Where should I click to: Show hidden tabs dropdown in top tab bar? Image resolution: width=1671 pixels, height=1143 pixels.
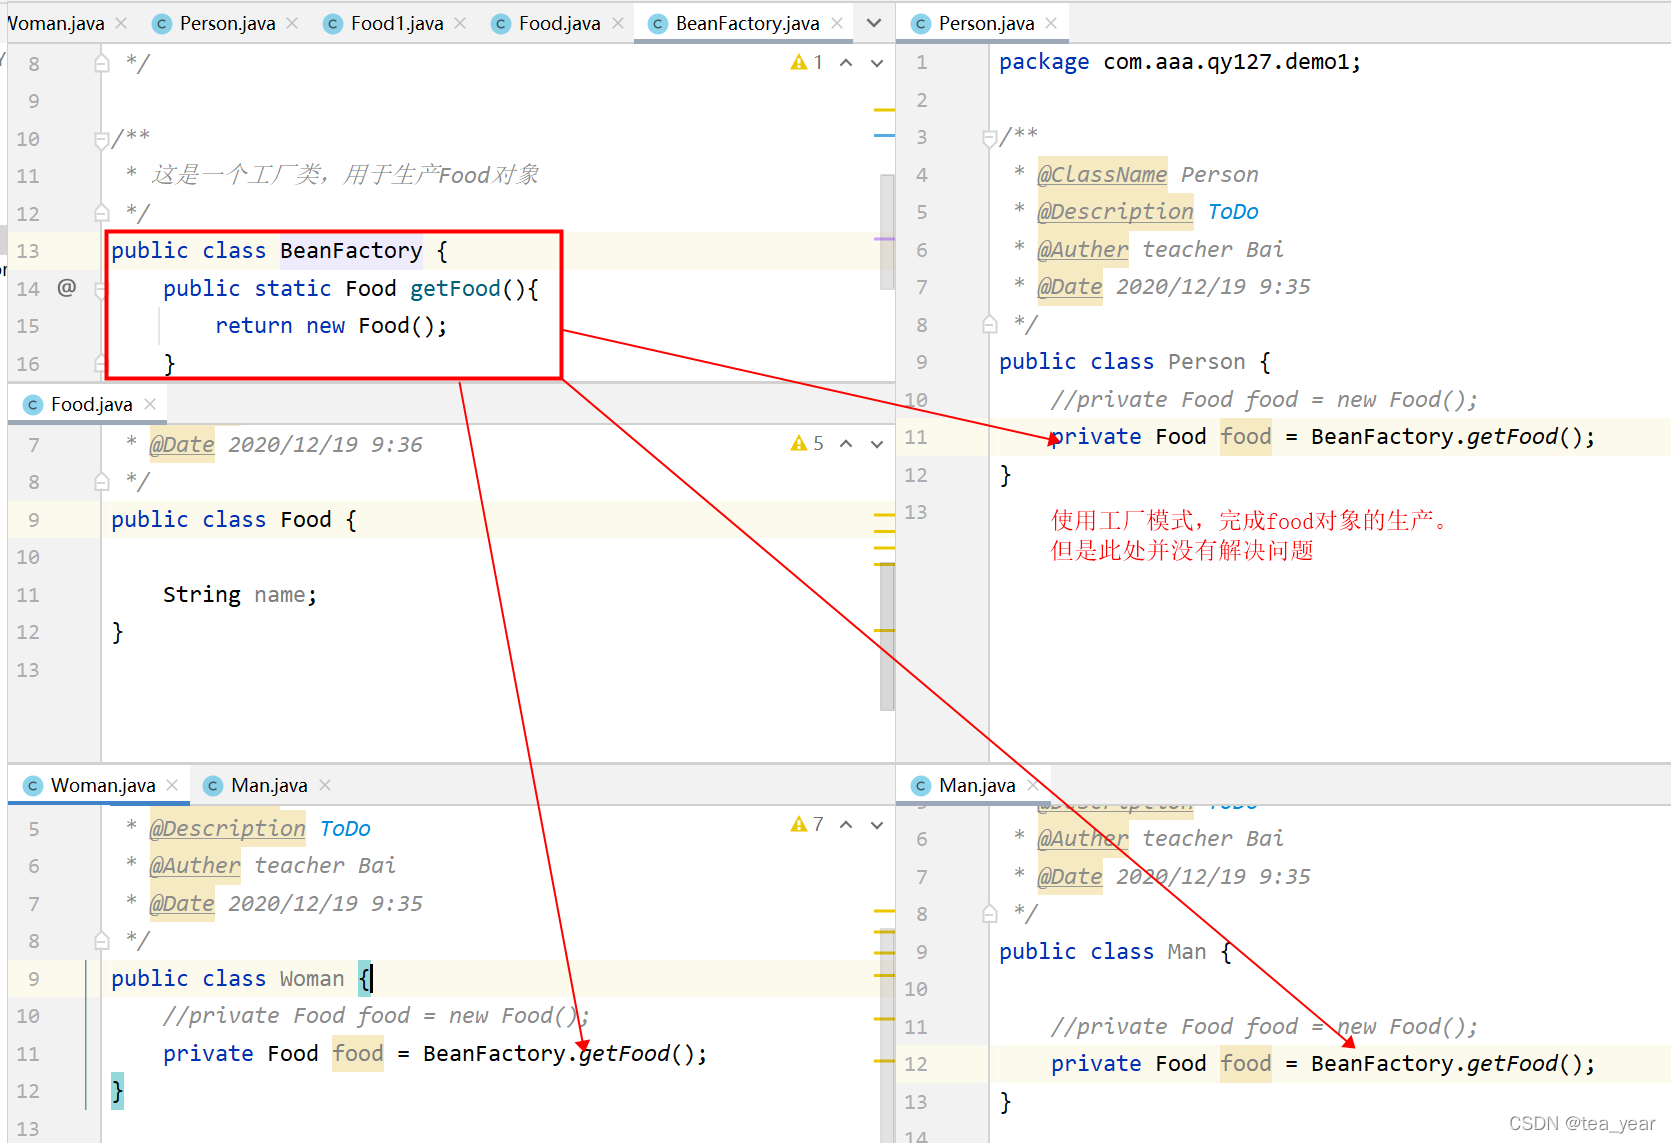(874, 23)
